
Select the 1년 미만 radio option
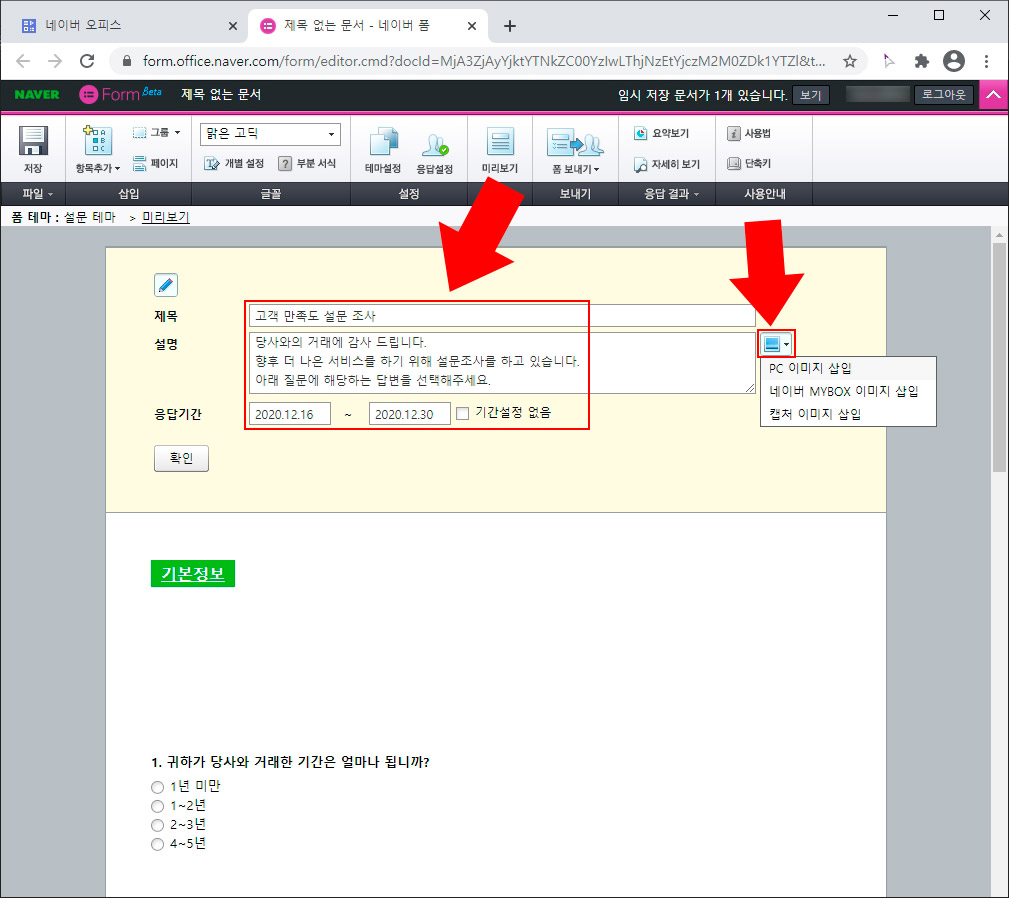pyautogui.click(x=157, y=787)
